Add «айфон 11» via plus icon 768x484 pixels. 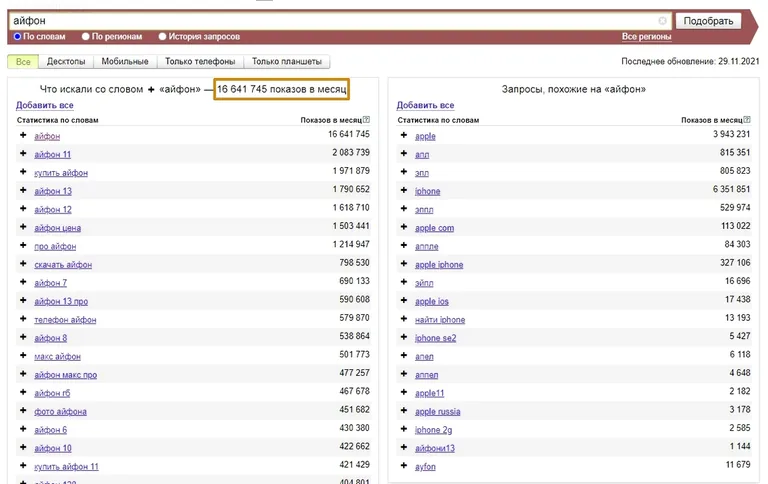(23, 153)
